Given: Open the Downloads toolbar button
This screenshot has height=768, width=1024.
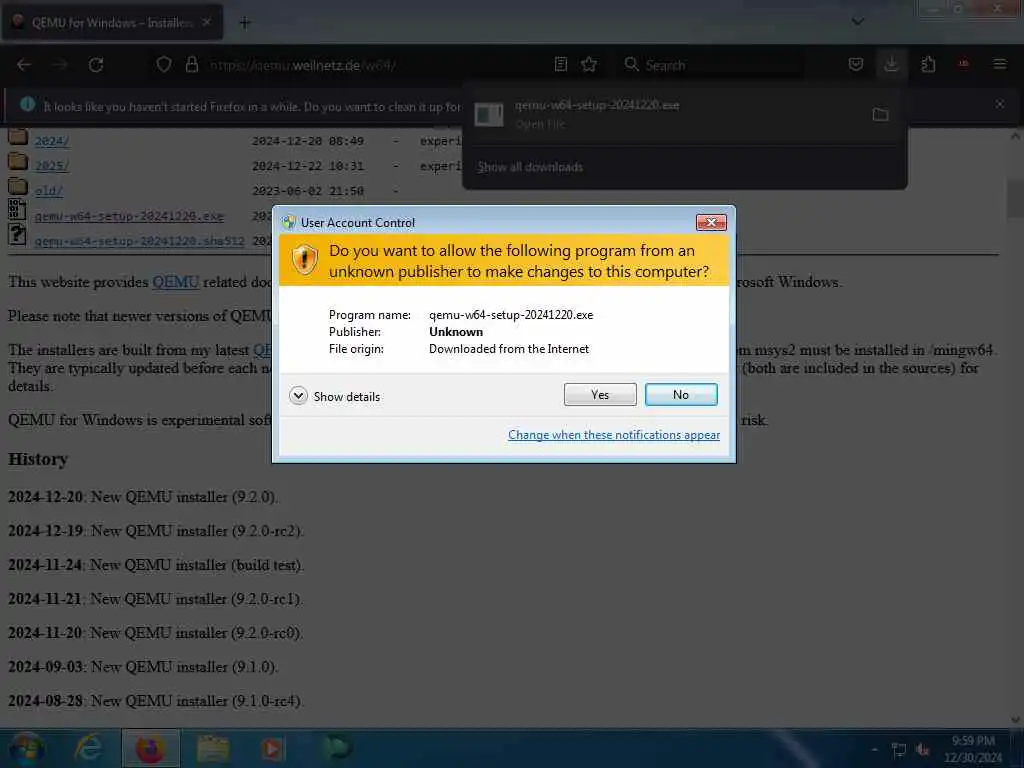Looking at the screenshot, I should pyautogui.click(x=891, y=64).
